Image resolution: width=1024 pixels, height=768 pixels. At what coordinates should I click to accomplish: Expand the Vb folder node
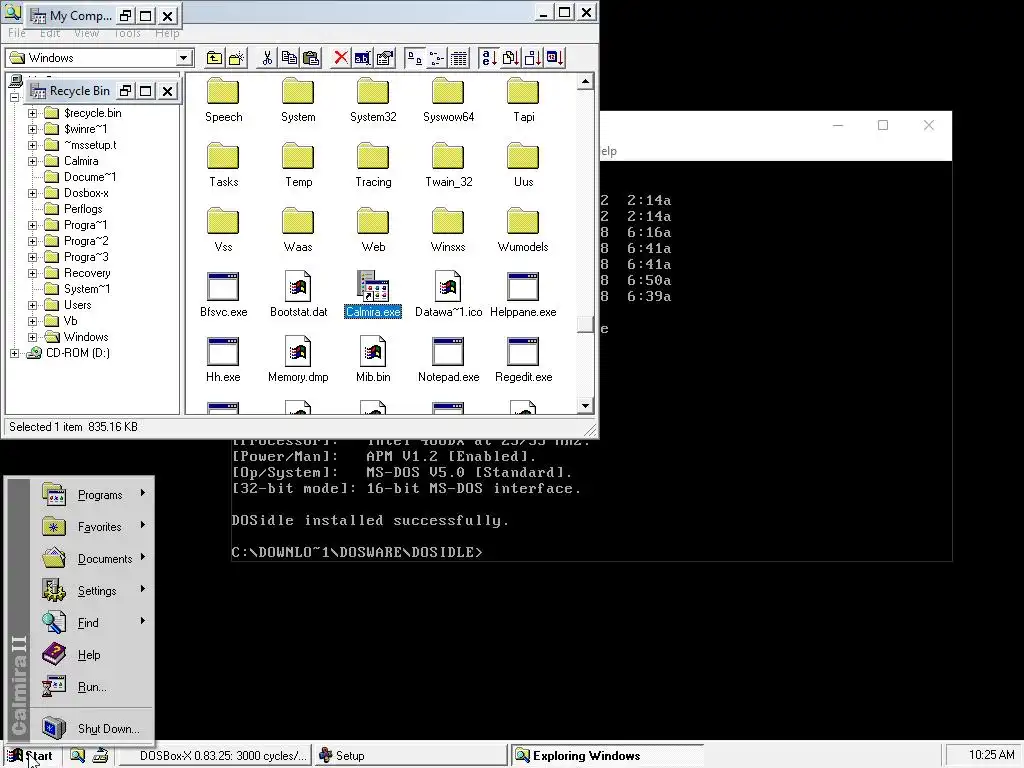coord(32,321)
